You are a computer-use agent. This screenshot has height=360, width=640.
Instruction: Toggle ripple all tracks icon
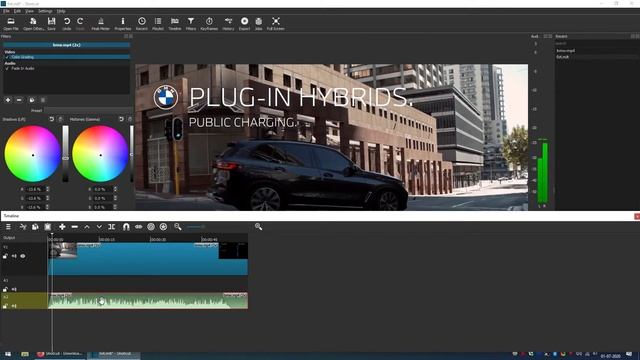tap(163, 227)
